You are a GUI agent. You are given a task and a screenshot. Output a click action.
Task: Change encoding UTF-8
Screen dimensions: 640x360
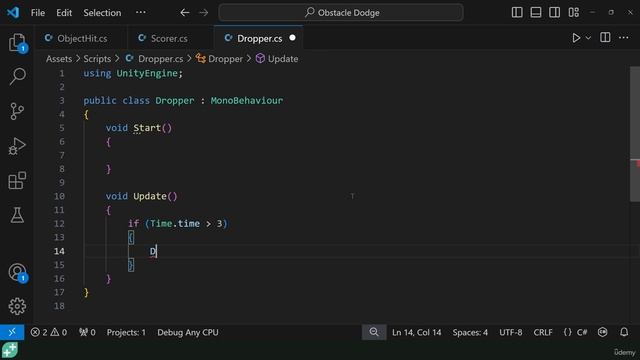click(x=511, y=332)
